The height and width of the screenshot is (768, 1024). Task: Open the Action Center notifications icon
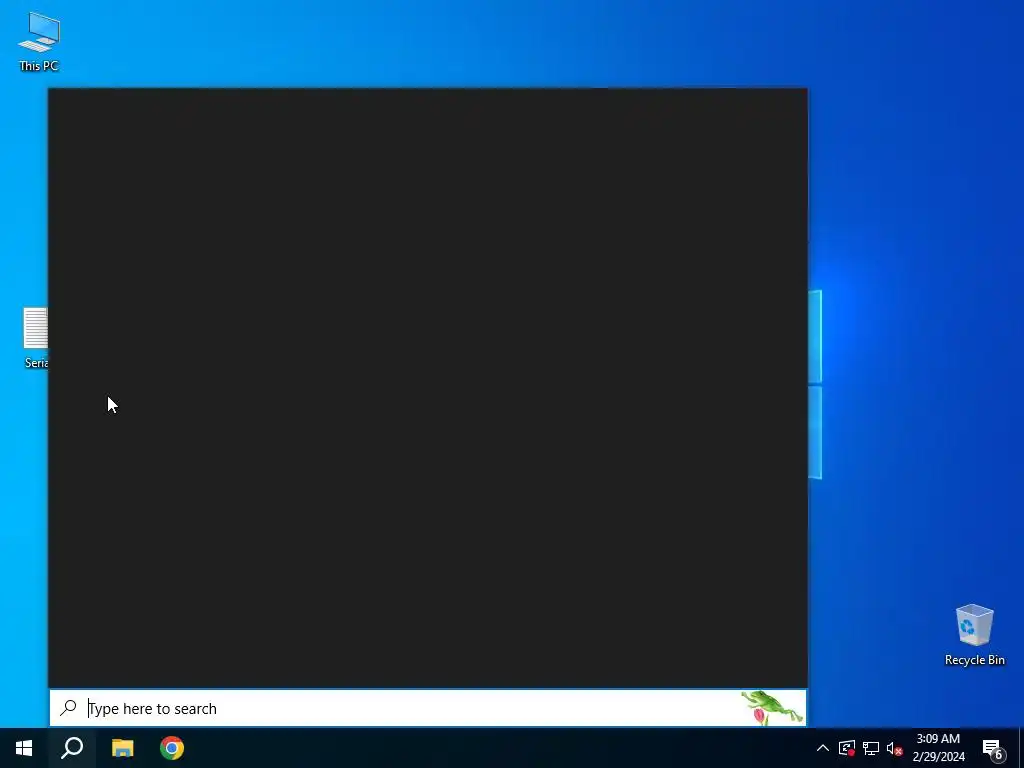pos(993,748)
